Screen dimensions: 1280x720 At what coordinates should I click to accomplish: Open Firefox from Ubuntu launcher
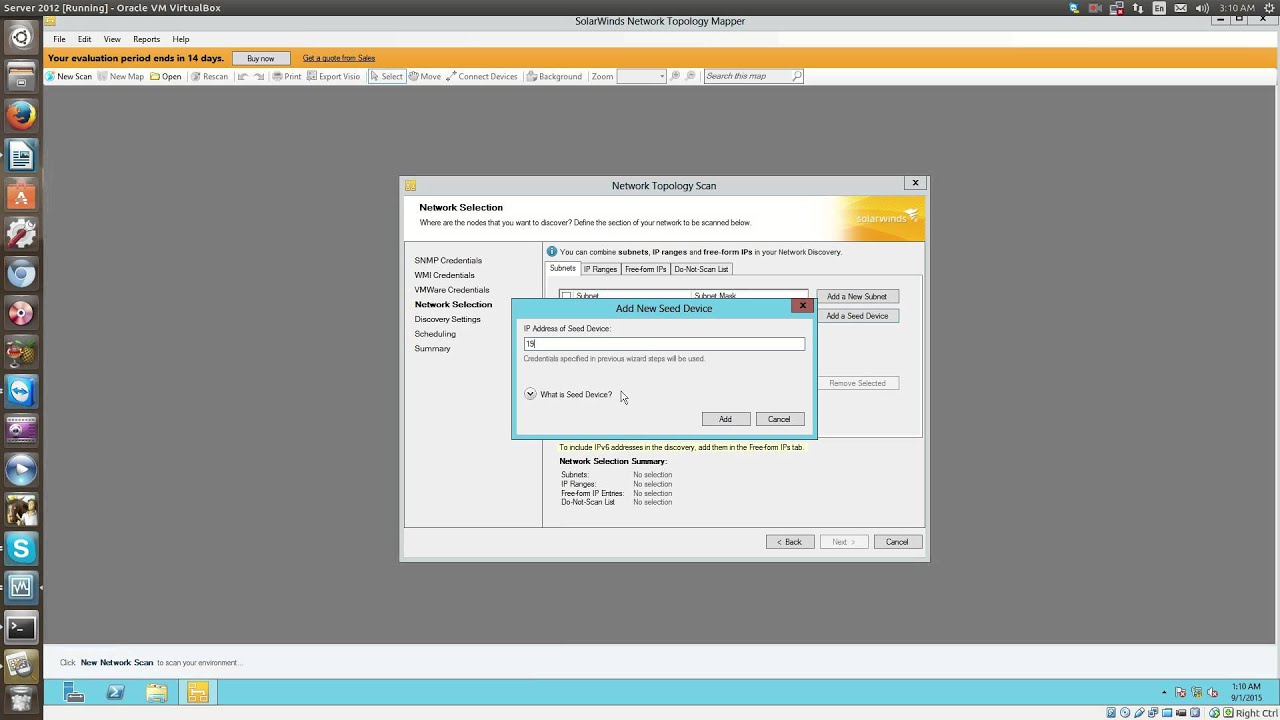[21, 115]
